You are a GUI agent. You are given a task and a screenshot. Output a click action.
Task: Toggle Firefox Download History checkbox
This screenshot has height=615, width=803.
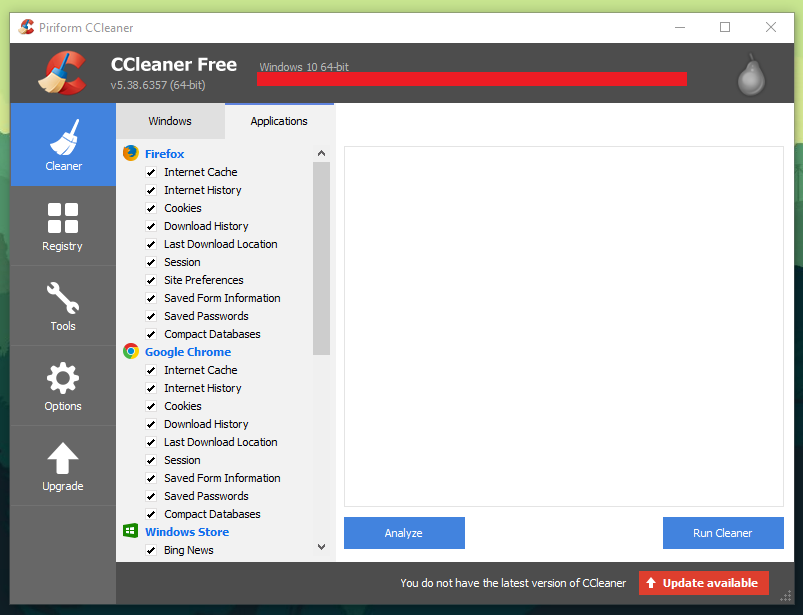(151, 226)
